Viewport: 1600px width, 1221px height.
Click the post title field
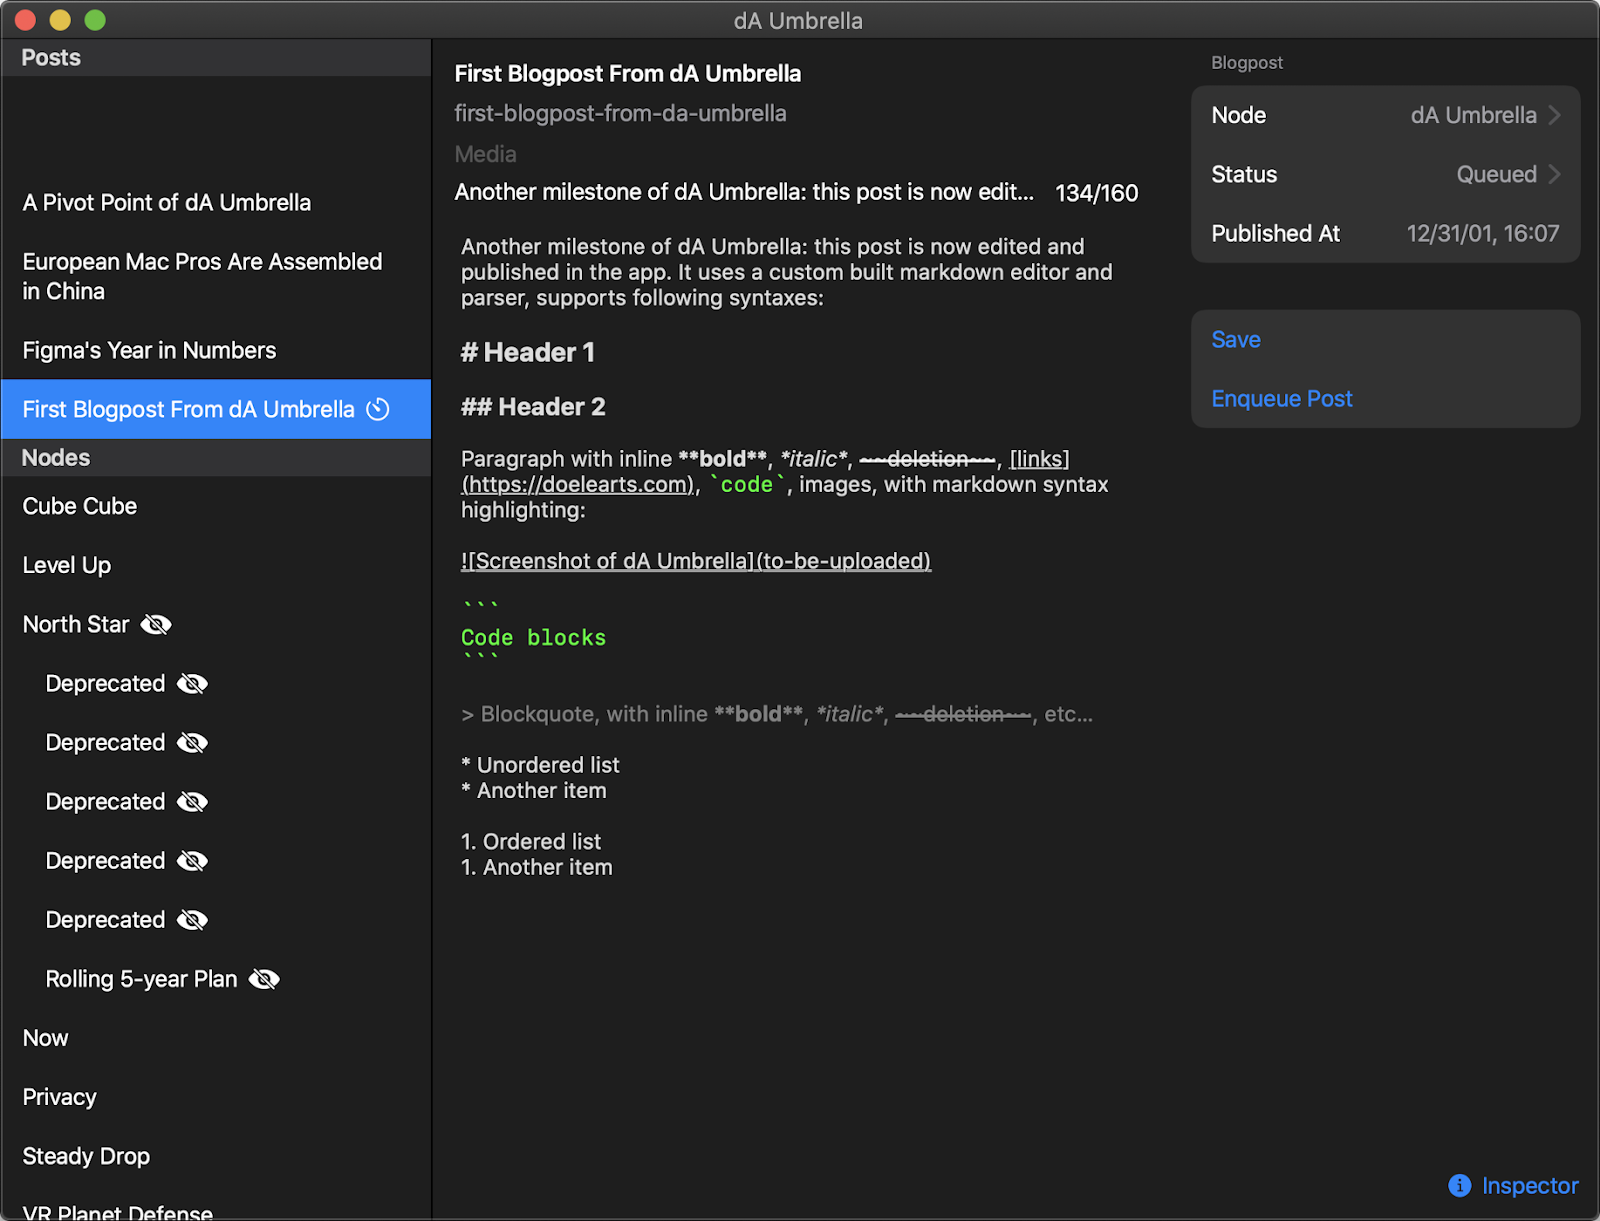click(x=628, y=73)
